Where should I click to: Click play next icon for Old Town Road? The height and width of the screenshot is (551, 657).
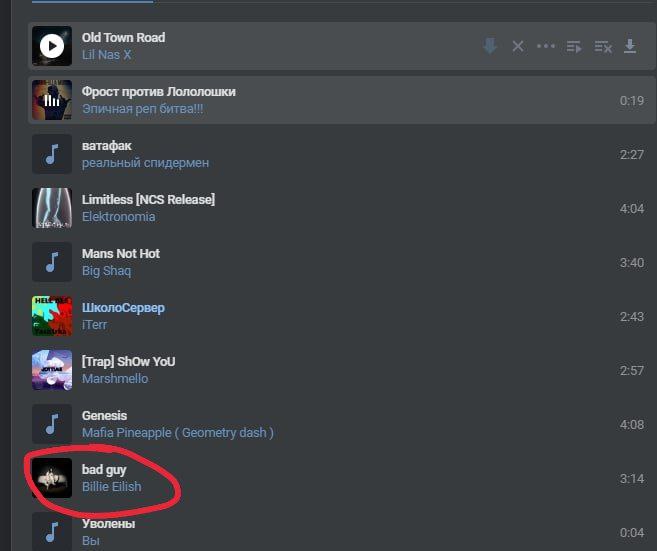(574, 47)
